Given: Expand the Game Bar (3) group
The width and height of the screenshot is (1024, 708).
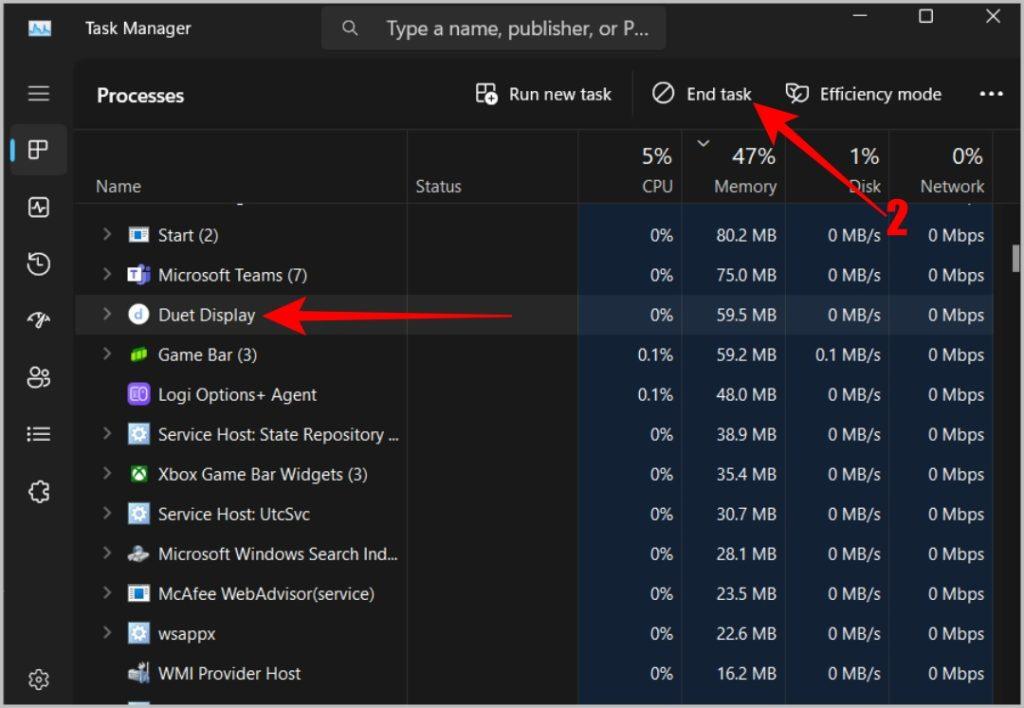Looking at the screenshot, I should [x=106, y=353].
